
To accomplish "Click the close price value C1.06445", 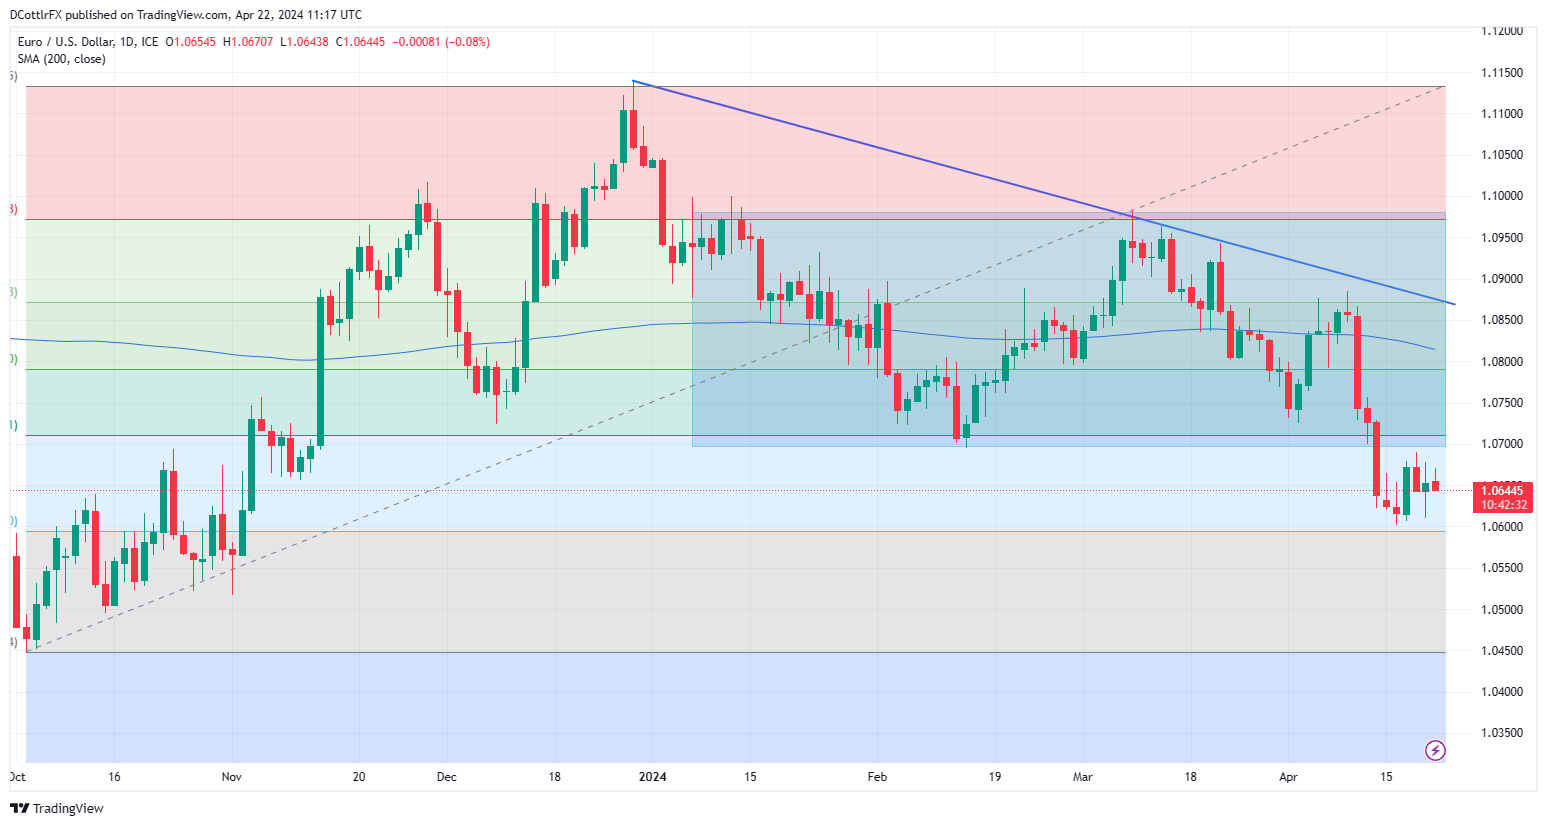I will coord(360,42).
